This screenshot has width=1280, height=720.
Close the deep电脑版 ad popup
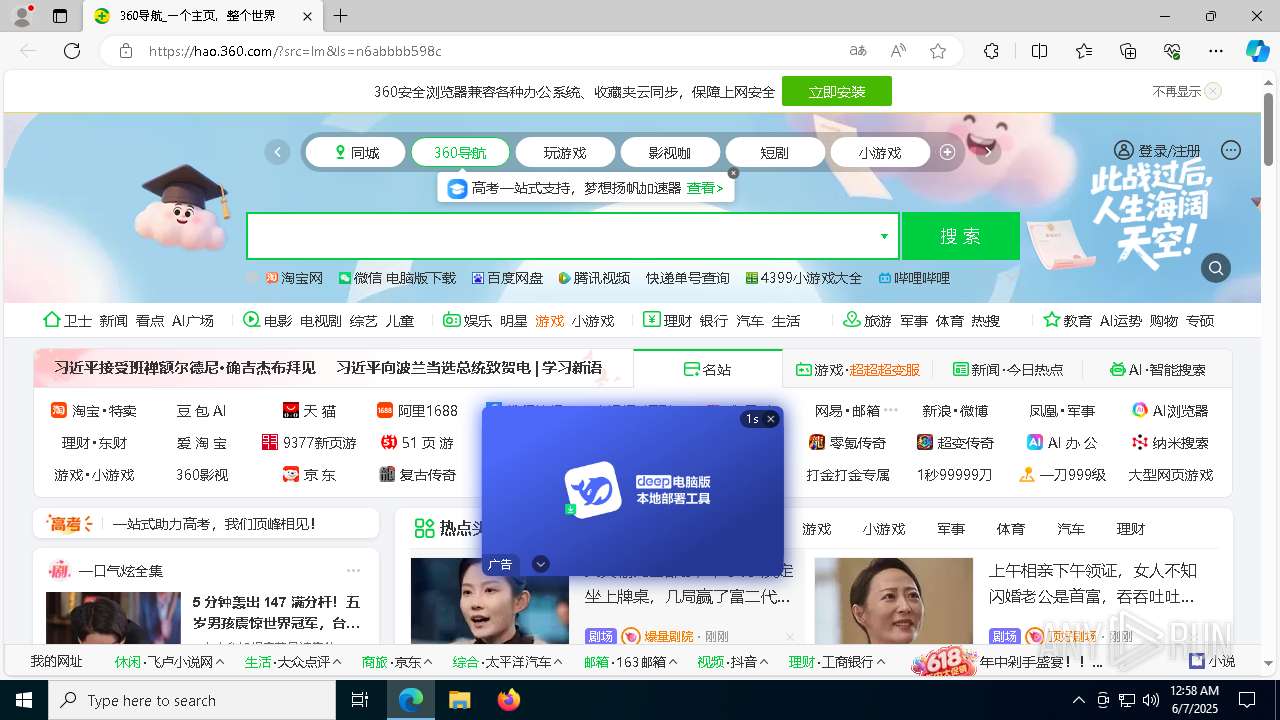(771, 419)
